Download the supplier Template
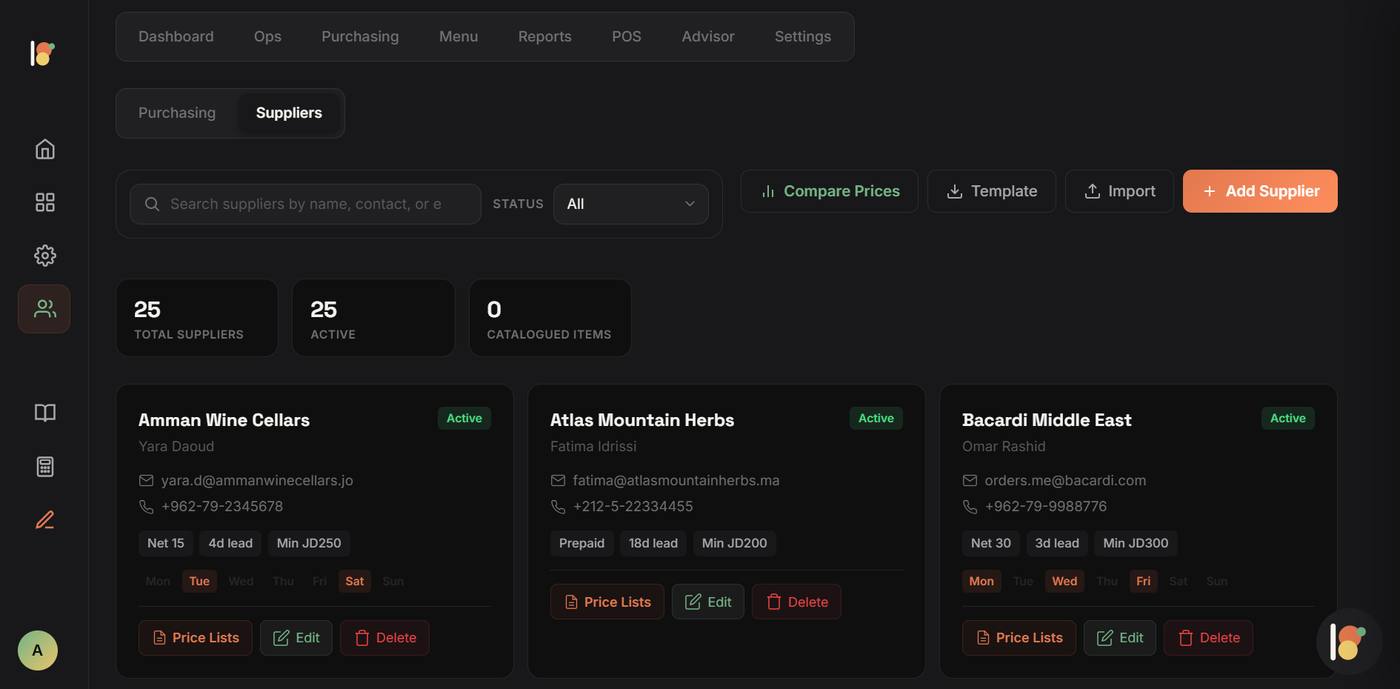Screen dimensions: 1400x689 click(x=991, y=191)
